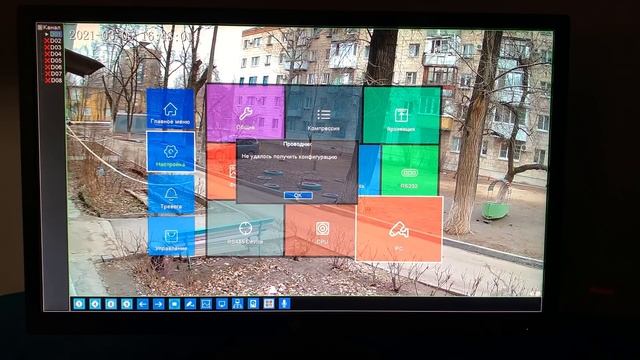Select channel D01 in the list

(55, 34)
